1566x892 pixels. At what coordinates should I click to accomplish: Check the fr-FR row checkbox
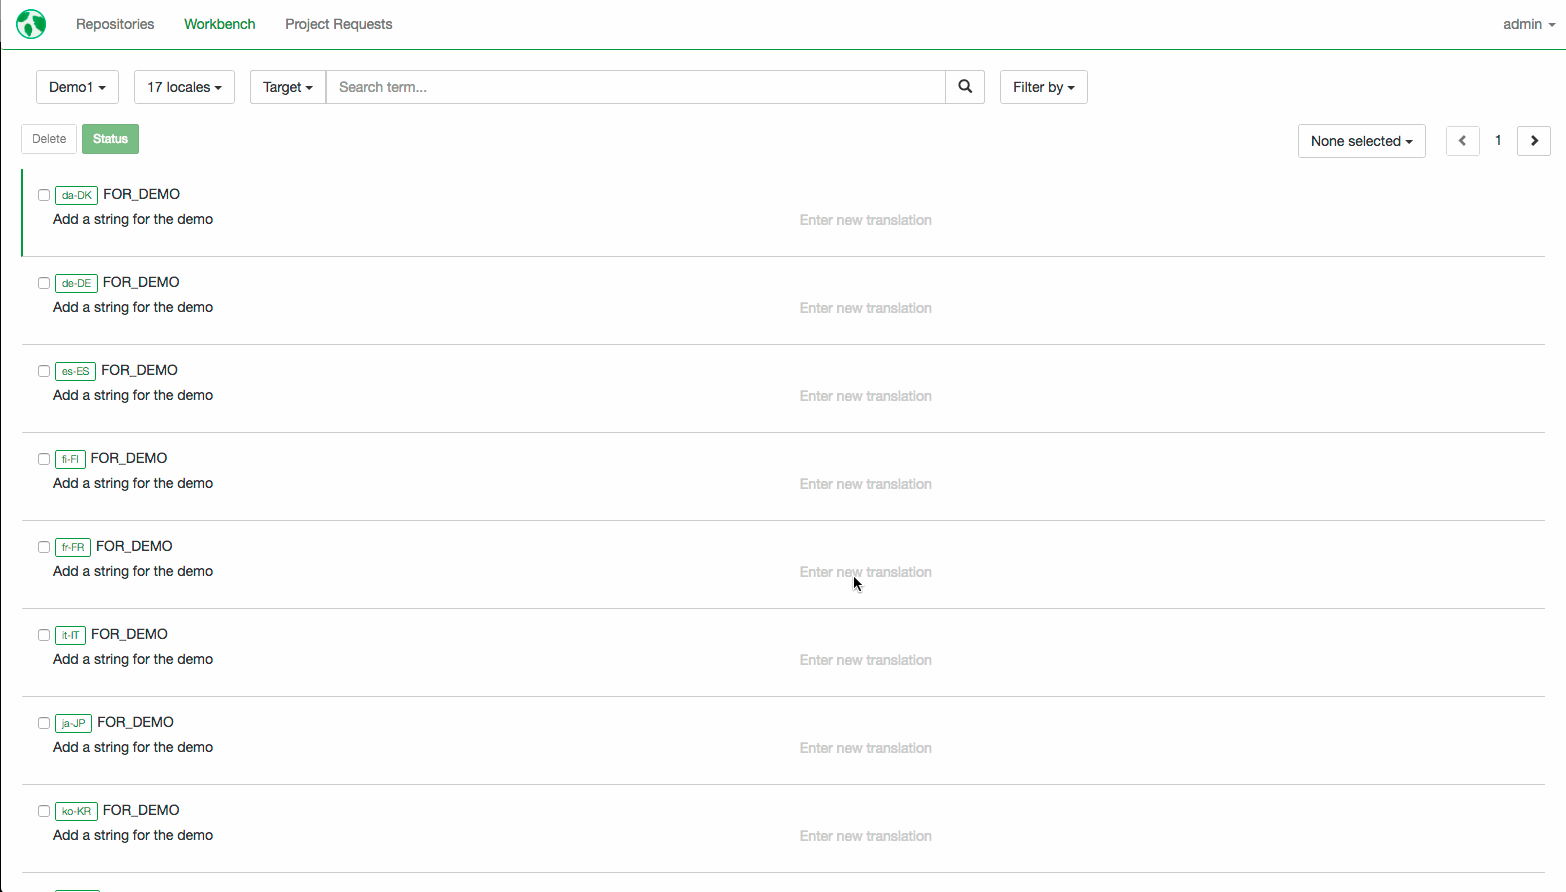pos(44,547)
